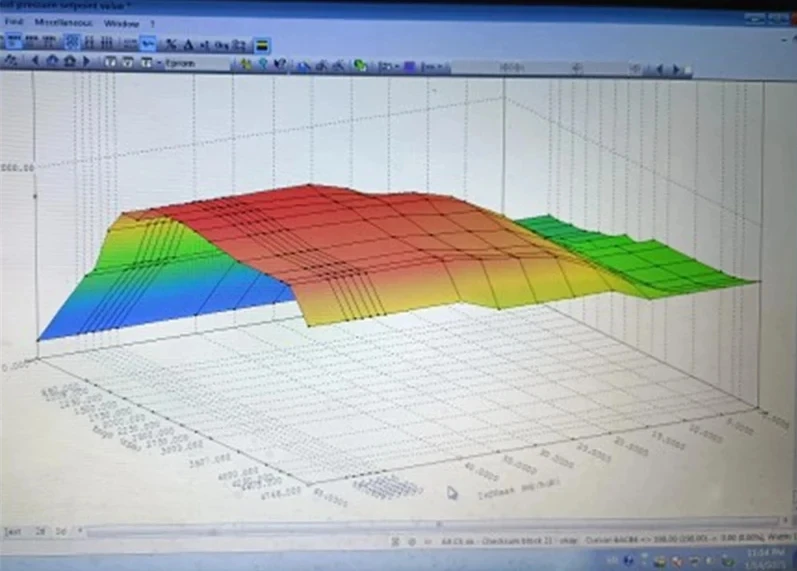This screenshot has height=571, width=797.
Task: Click the green-yellow arrows icon after Eprom
Action: coord(246,64)
